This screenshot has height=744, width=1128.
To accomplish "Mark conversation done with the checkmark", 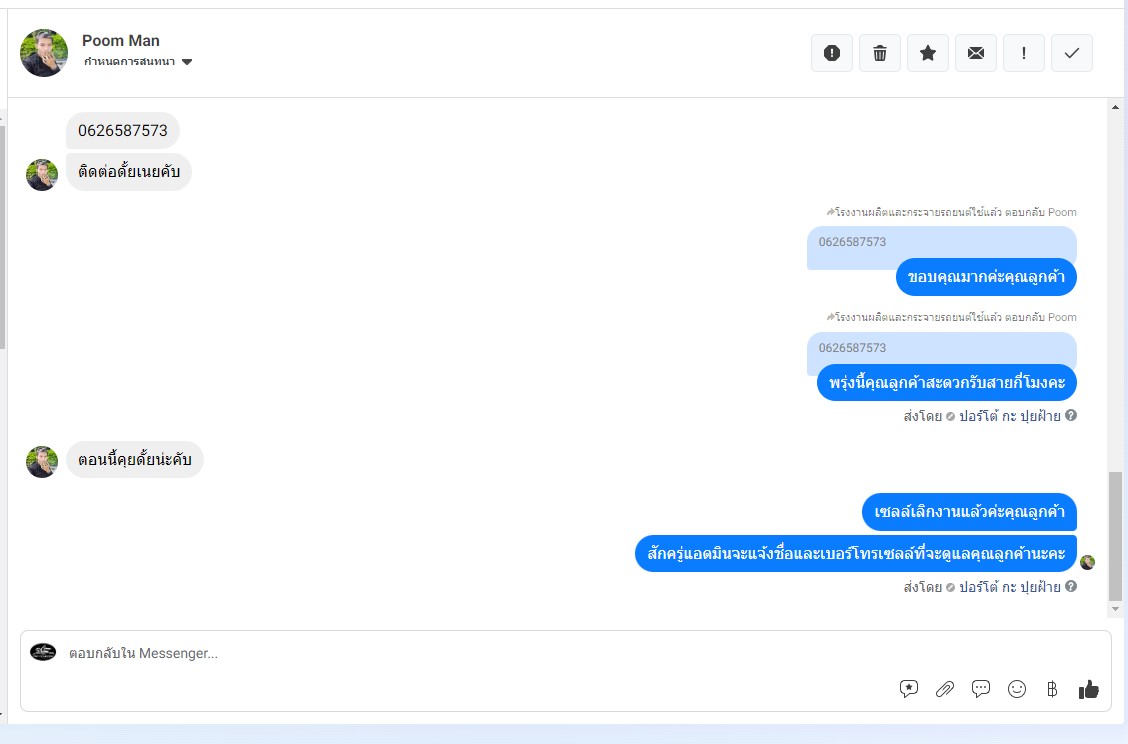I will (x=1072, y=53).
